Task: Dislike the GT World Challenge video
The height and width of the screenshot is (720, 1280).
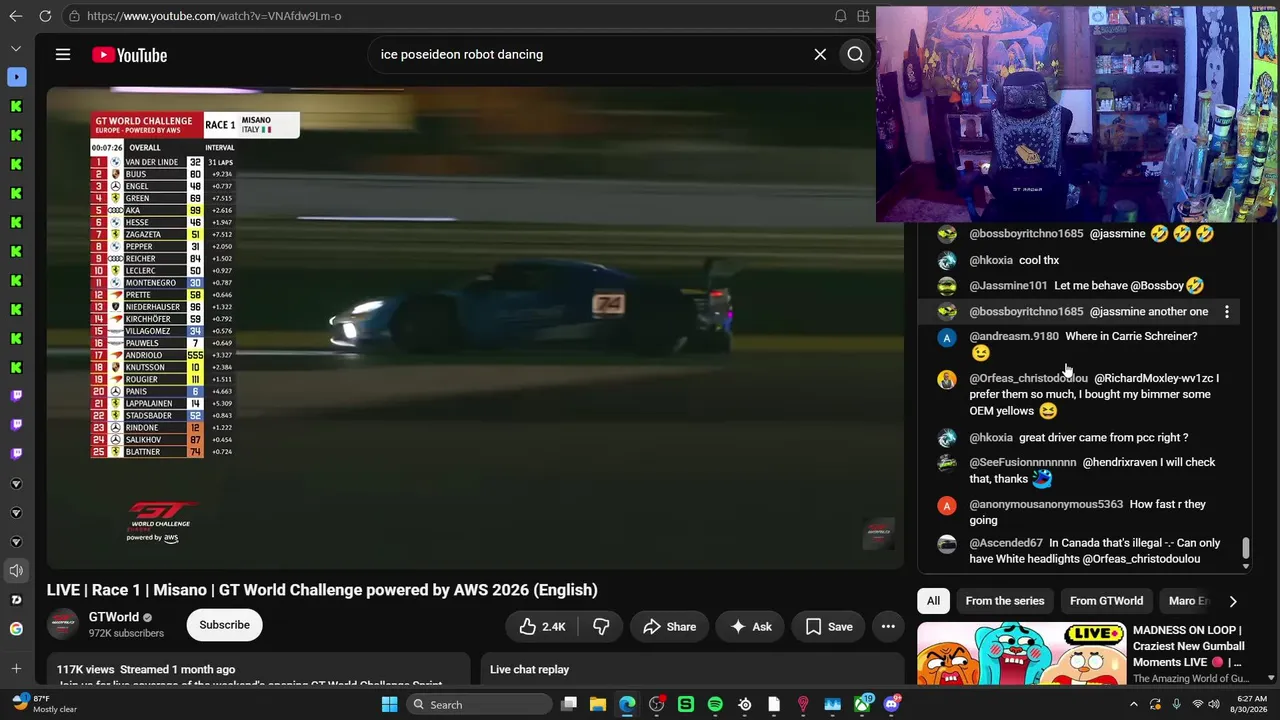Action: click(601, 627)
